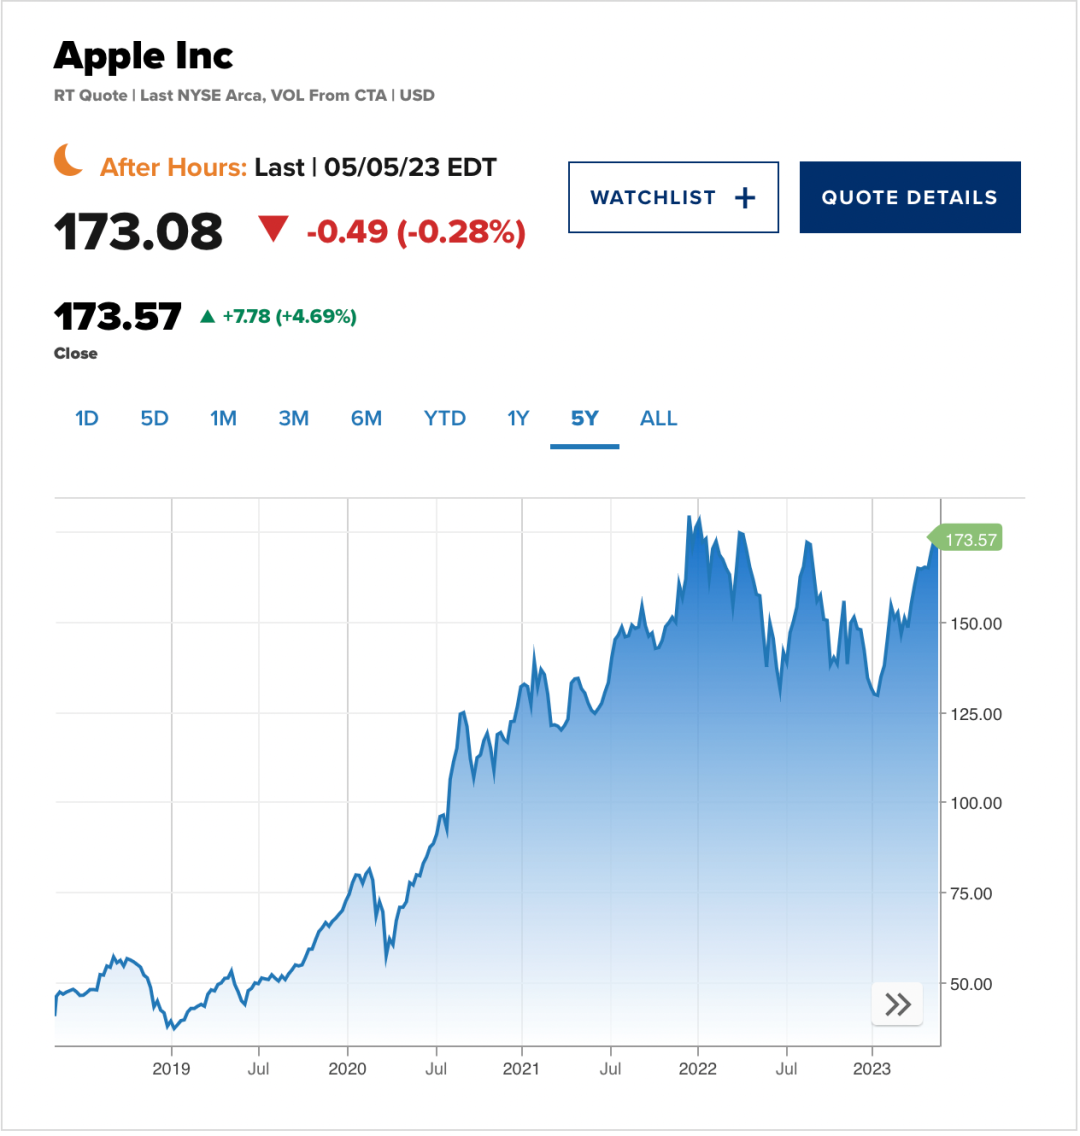The image size is (1080, 1136).
Task: Click the Apple Inc title
Action: [143, 57]
